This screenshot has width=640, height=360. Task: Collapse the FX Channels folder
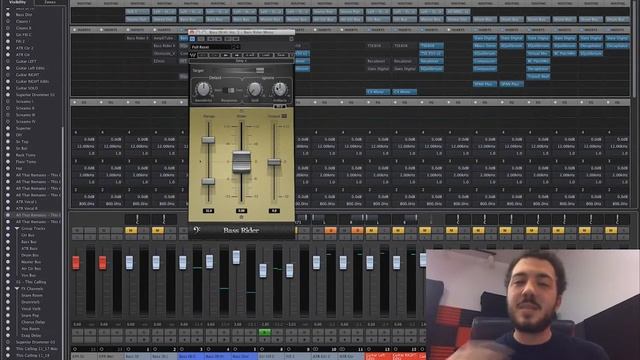[17, 289]
